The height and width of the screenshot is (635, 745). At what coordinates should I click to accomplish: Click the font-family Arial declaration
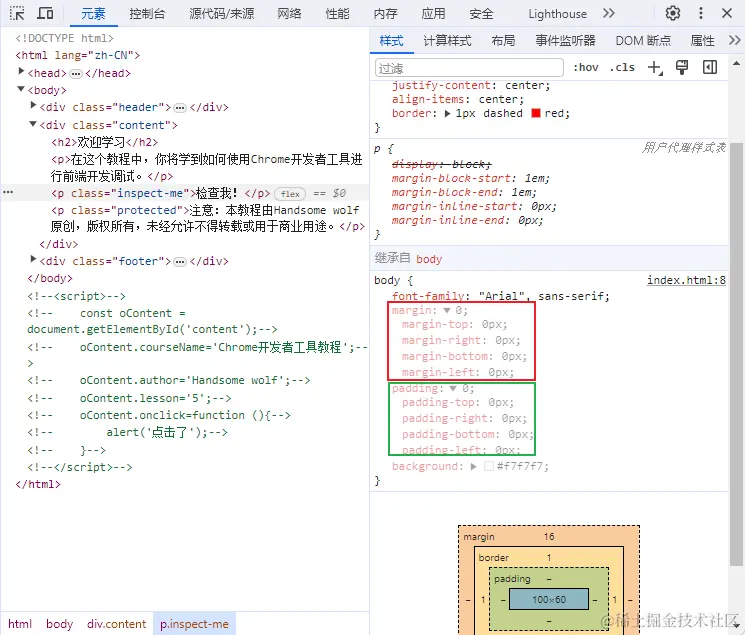click(x=500, y=296)
